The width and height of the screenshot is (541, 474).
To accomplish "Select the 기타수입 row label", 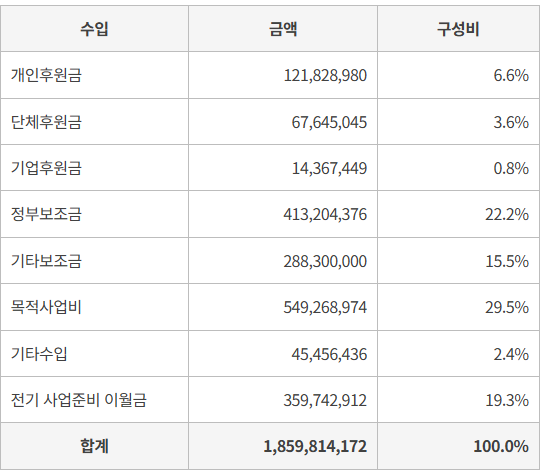I will (39, 354).
